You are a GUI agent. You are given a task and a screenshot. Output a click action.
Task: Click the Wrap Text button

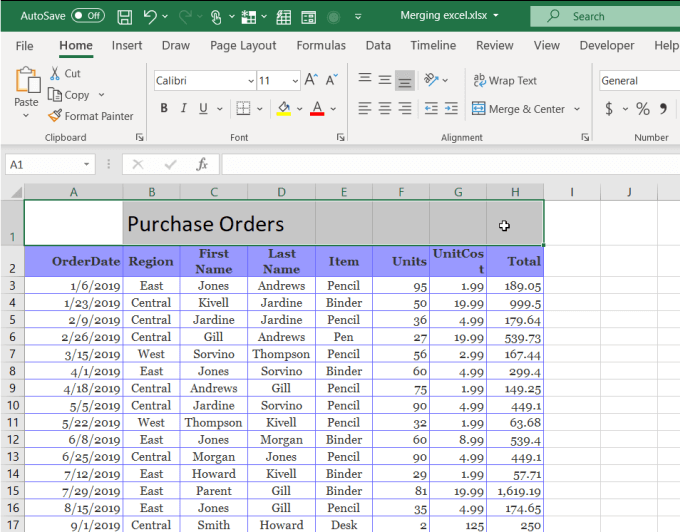tap(505, 80)
